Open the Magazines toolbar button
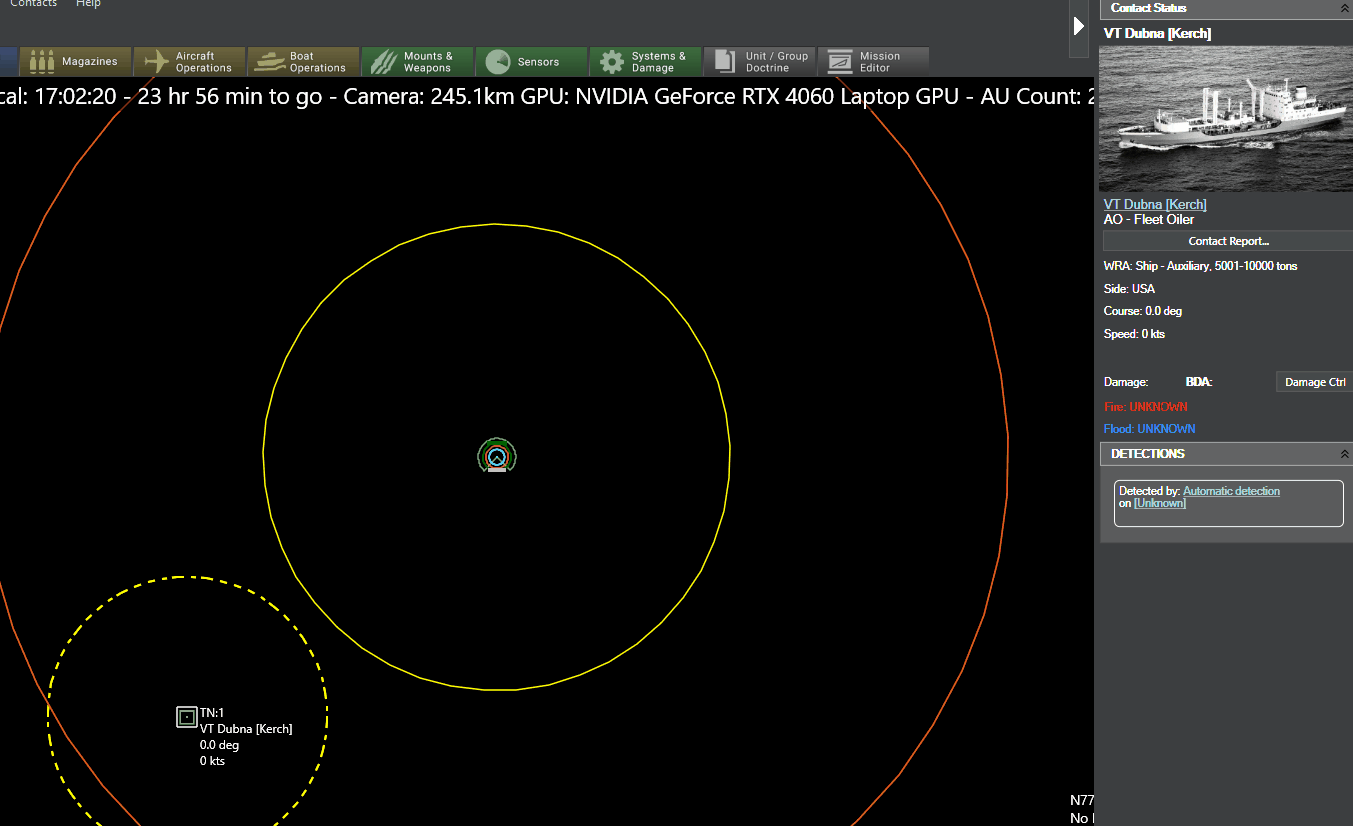1353x826 pixels. [75, 62]
